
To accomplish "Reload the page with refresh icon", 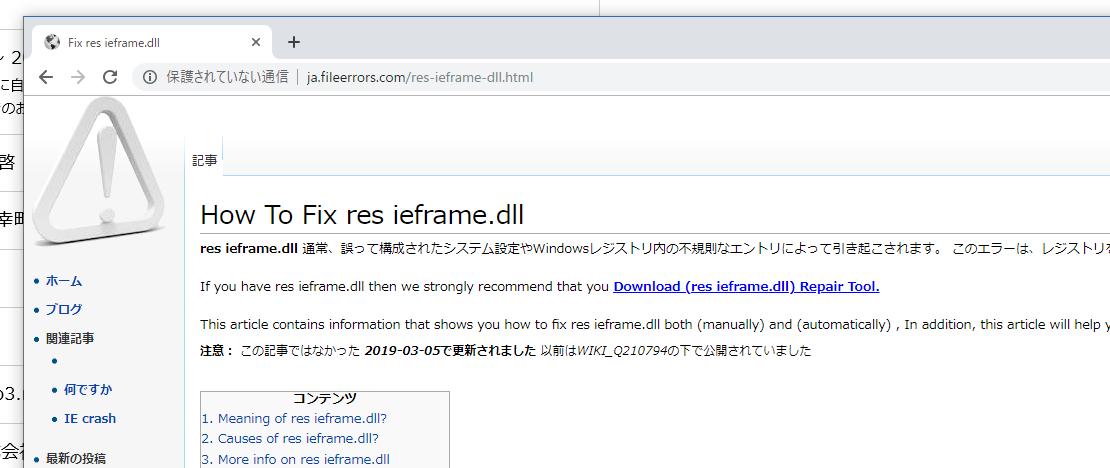I will [110, 77].
